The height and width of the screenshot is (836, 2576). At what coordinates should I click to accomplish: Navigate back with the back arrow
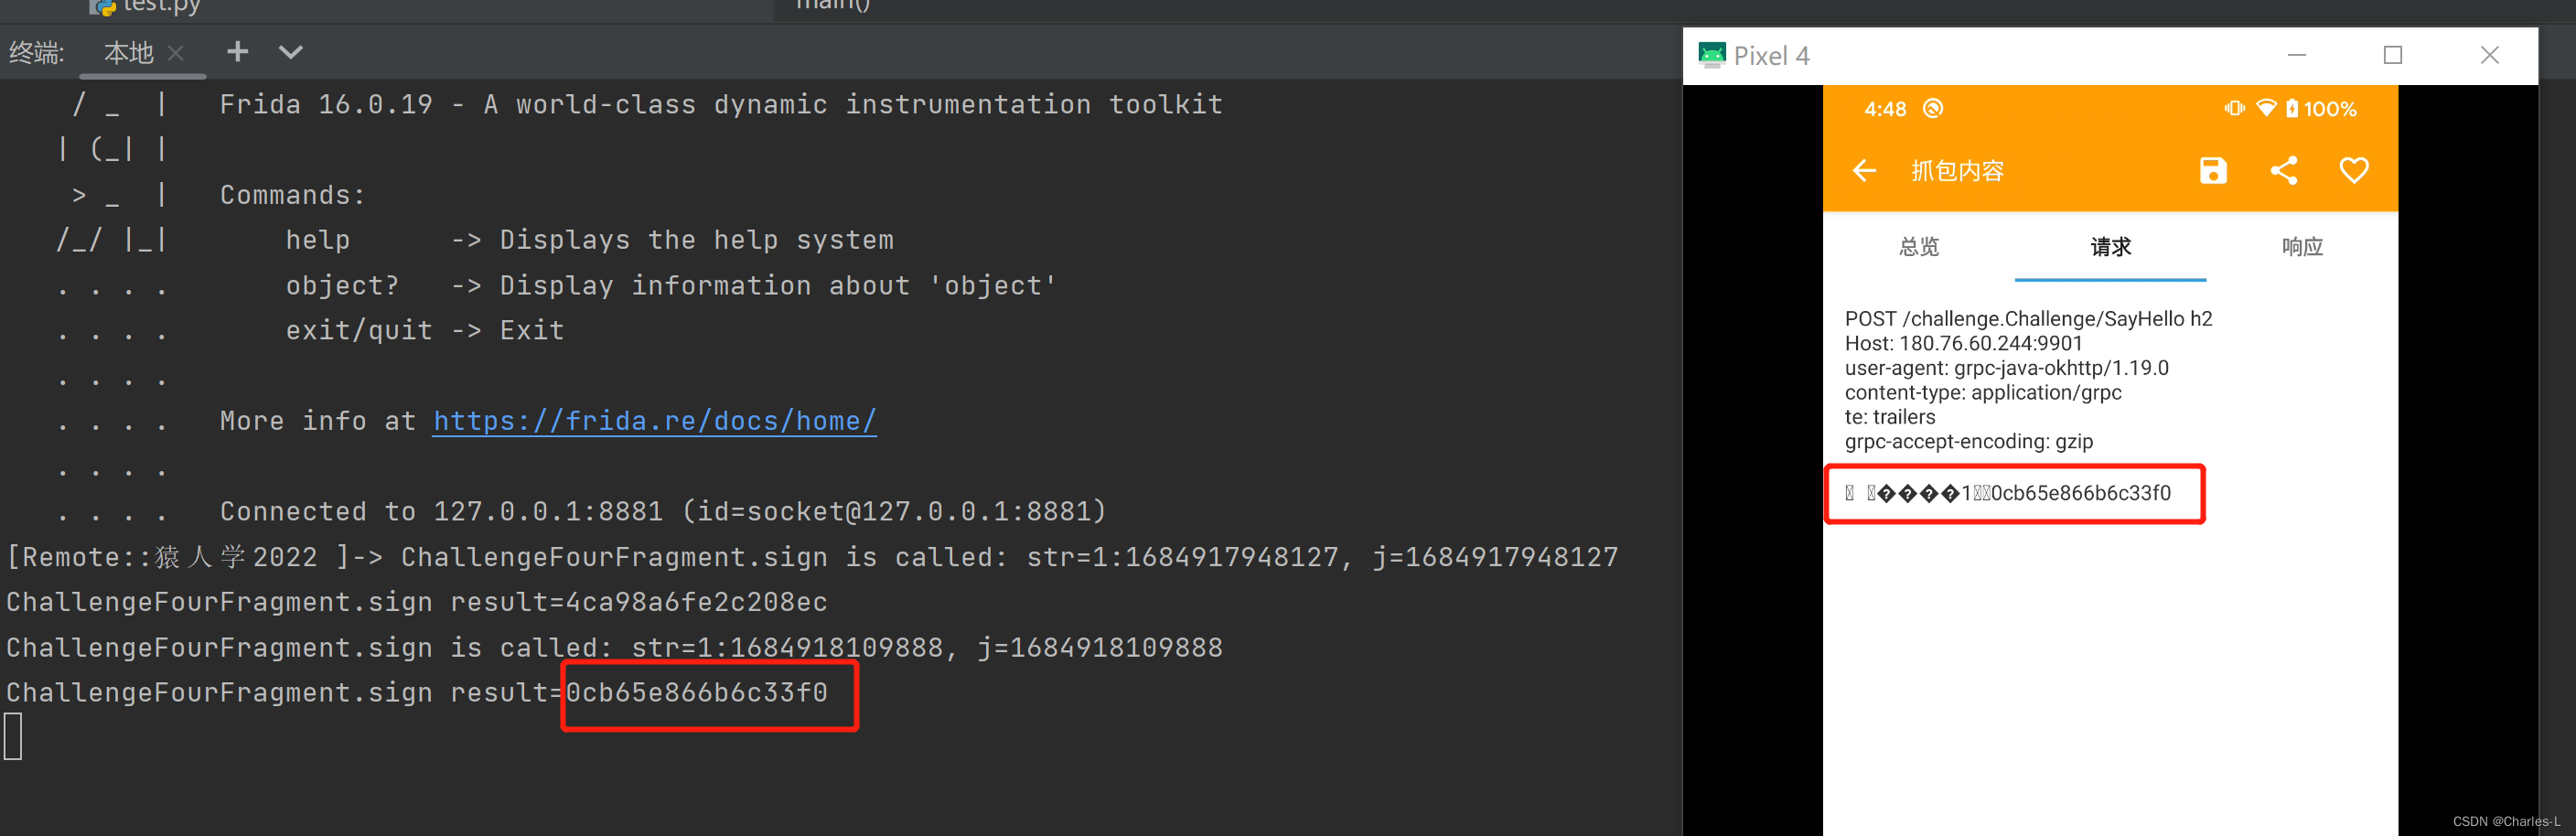[1863, 170]
